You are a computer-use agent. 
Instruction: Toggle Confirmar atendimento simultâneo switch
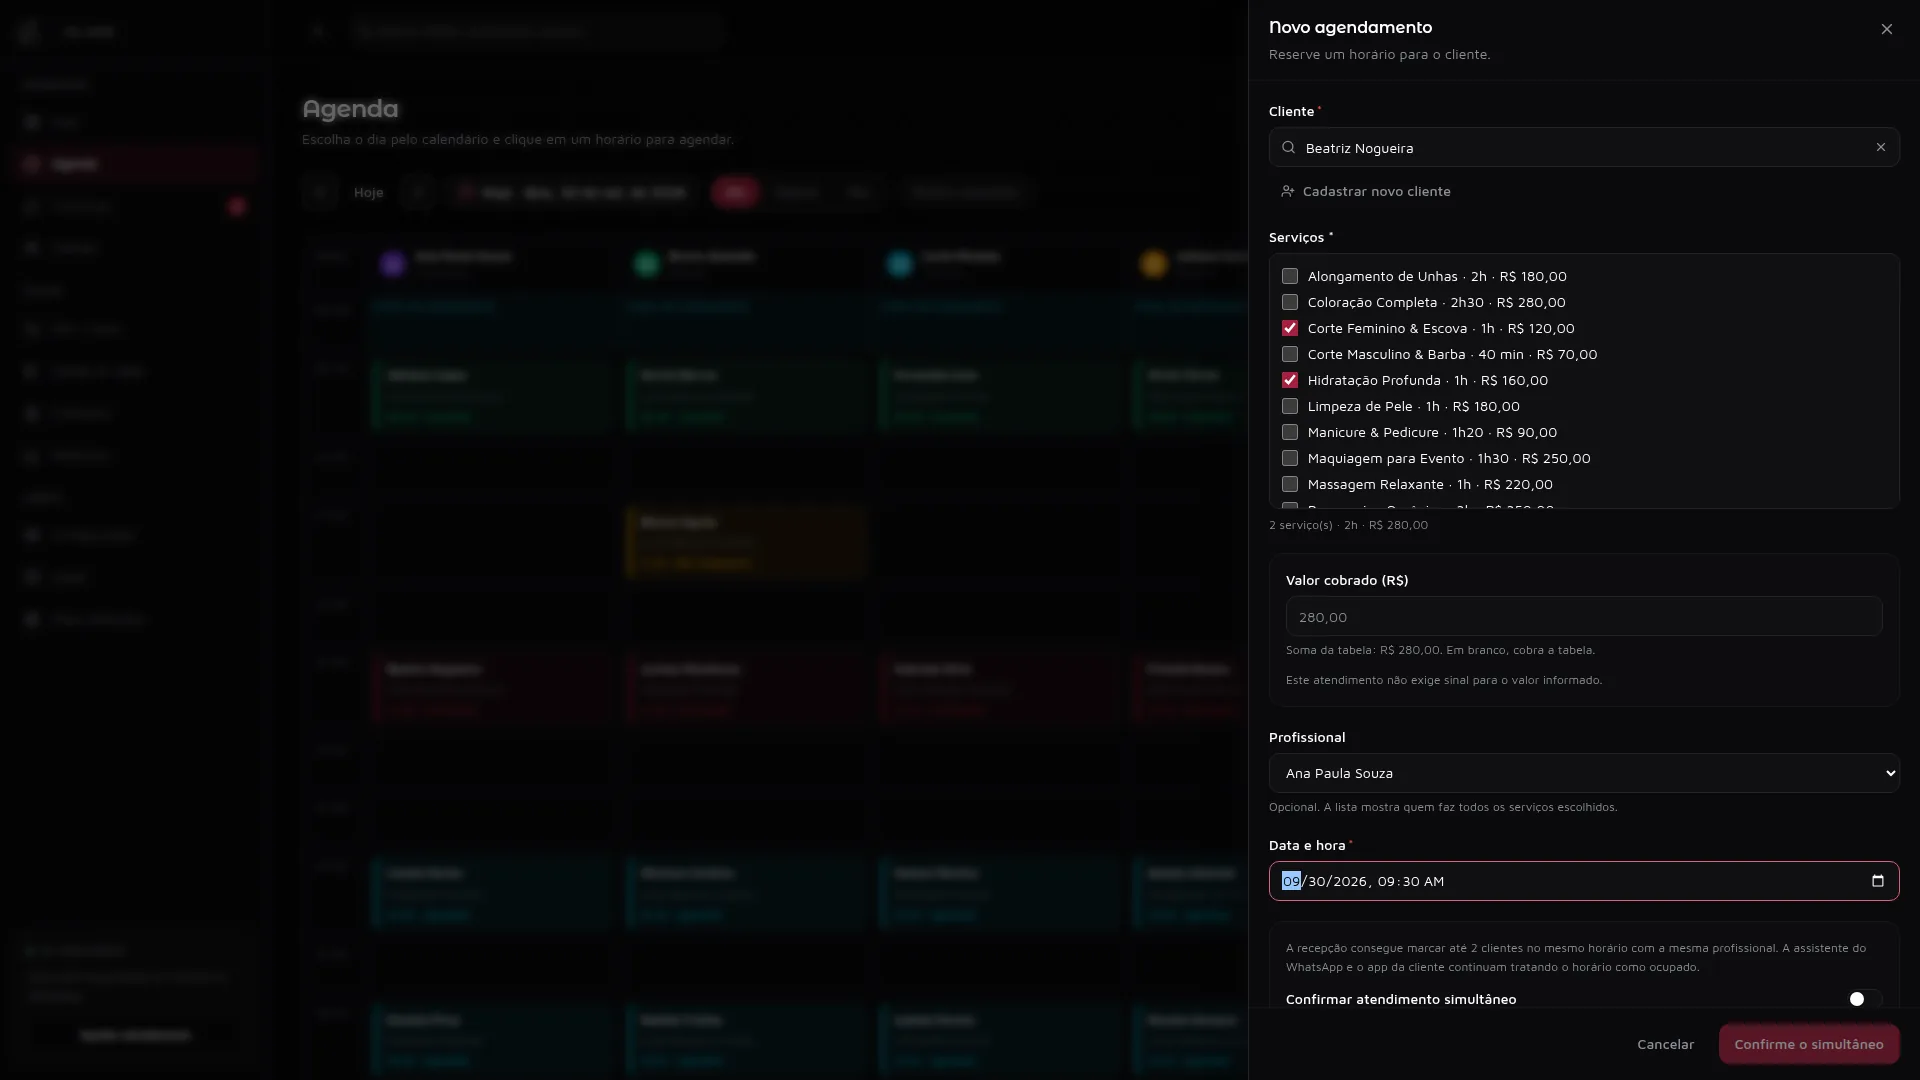coord(1864,999)
